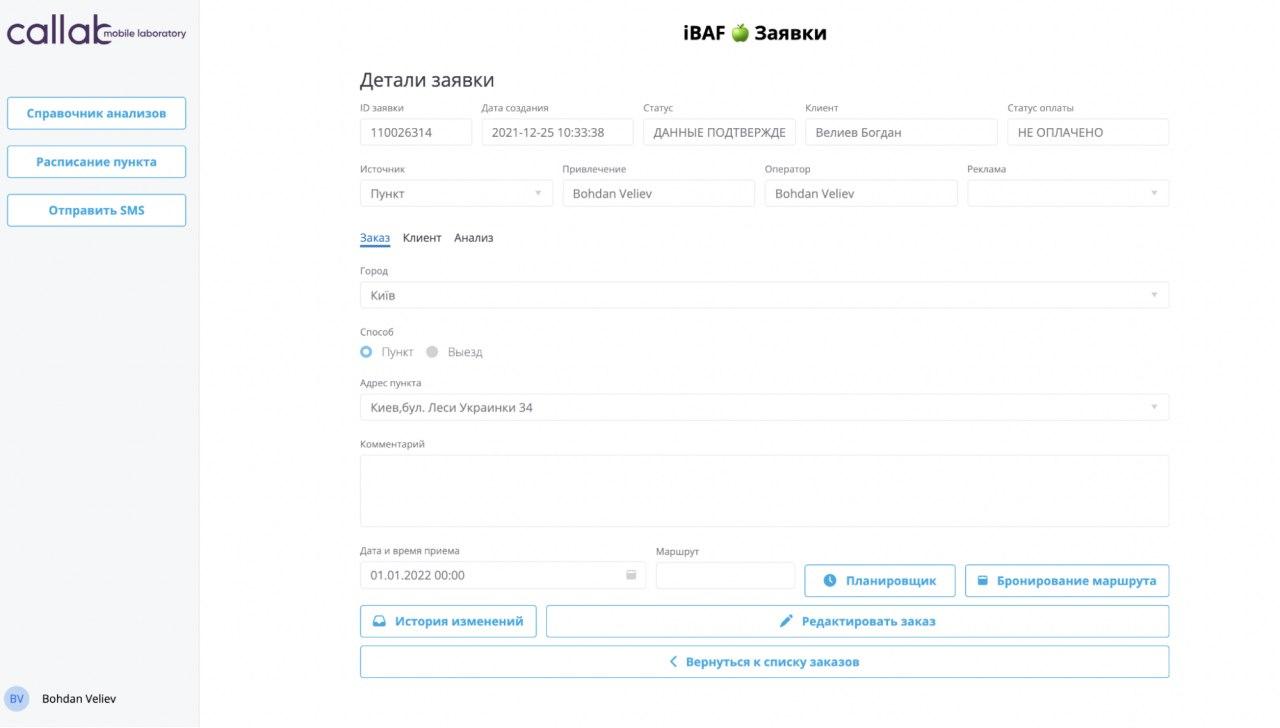Click the Отправить SMS button
The image size is (1280, 728).
(96, 210)
